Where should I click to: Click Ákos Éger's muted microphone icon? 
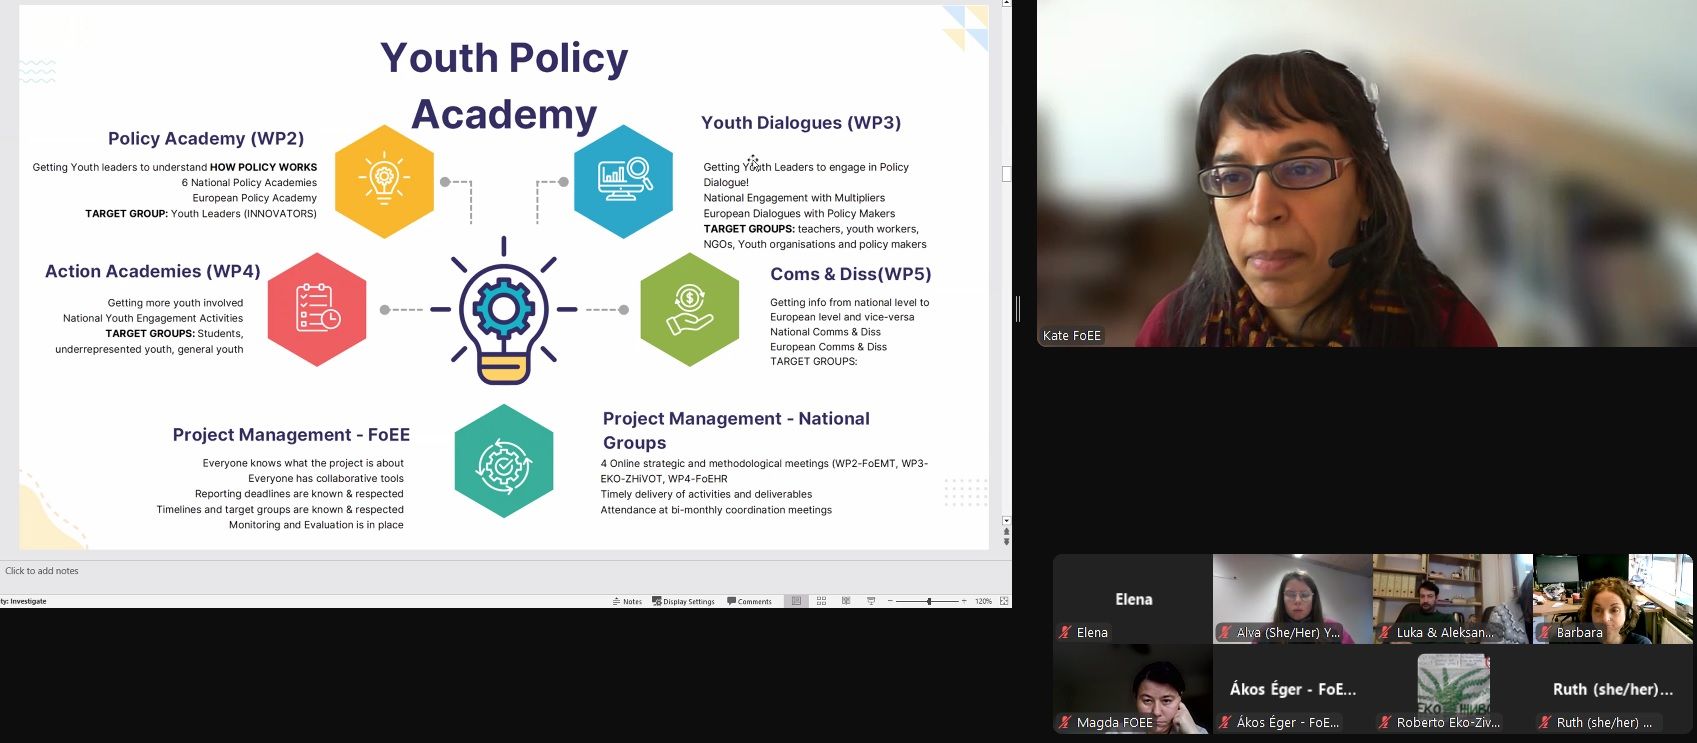[x=1225, y=722]
